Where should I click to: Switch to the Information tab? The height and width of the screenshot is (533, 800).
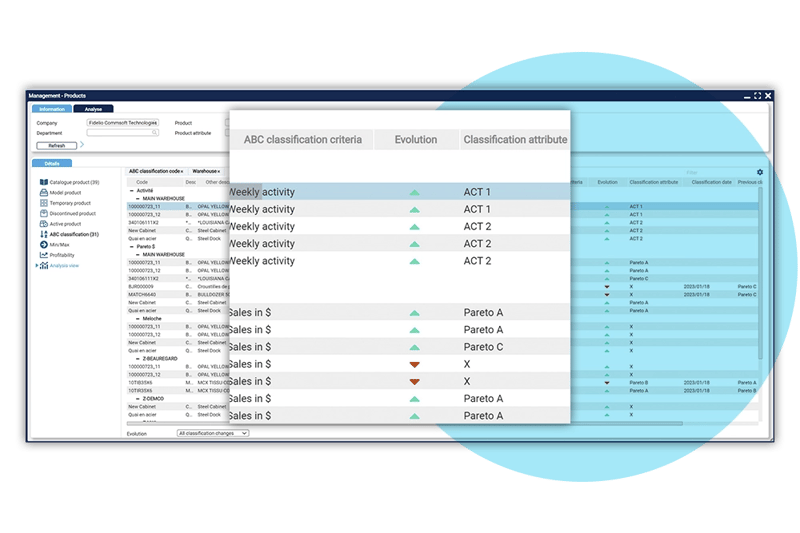52,109
